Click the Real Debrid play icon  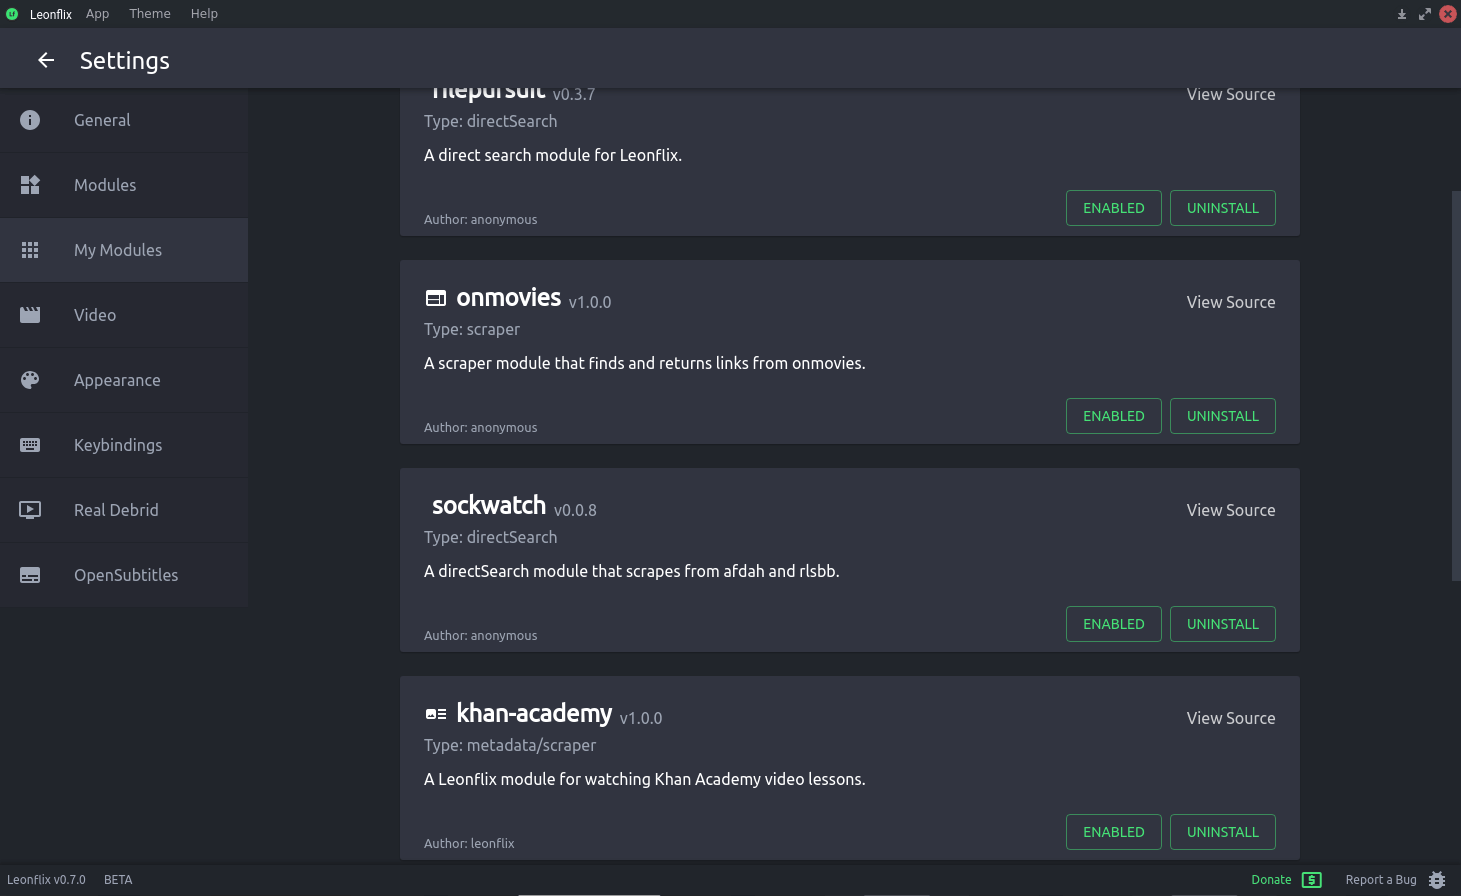coord(30,510)
